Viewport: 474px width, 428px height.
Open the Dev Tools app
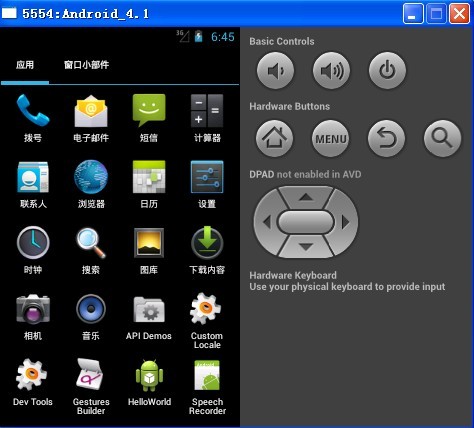[x=33, y=383]
